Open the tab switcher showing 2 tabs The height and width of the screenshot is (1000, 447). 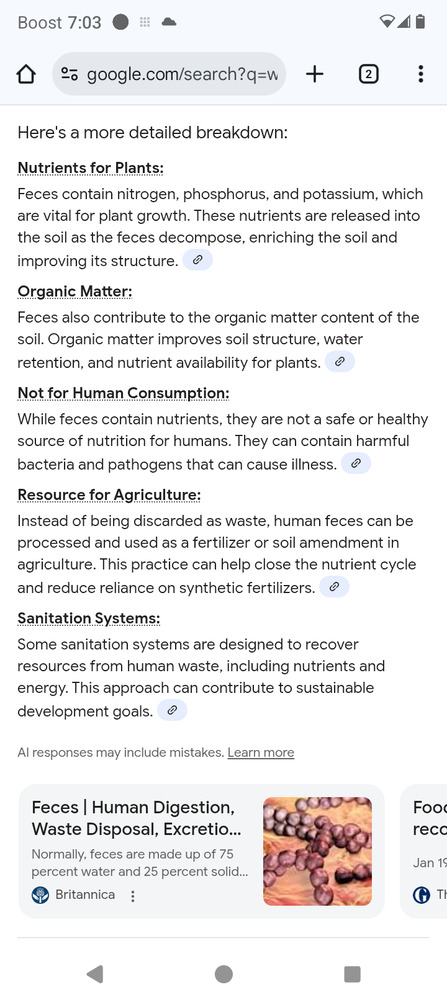click(x=368, y=75)
